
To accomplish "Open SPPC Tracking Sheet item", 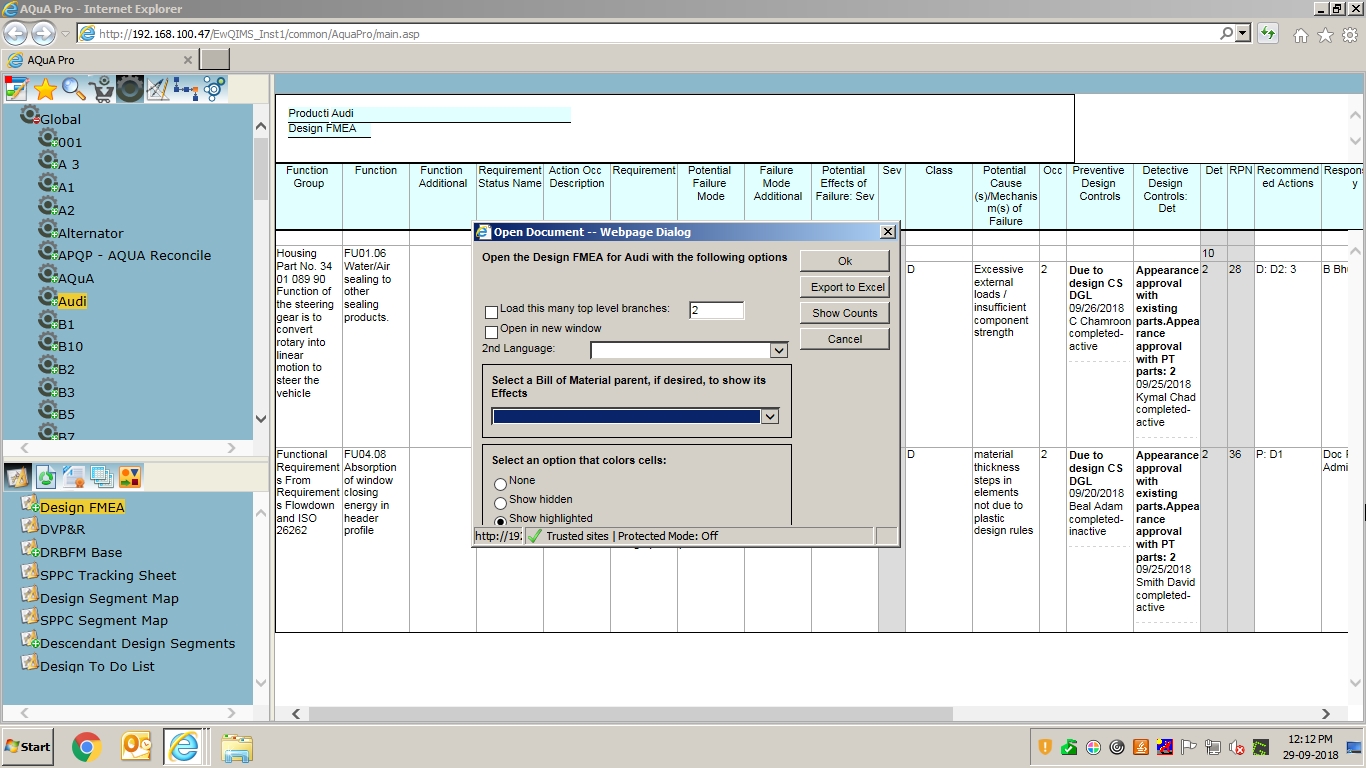I will click(x=108, y=575).
